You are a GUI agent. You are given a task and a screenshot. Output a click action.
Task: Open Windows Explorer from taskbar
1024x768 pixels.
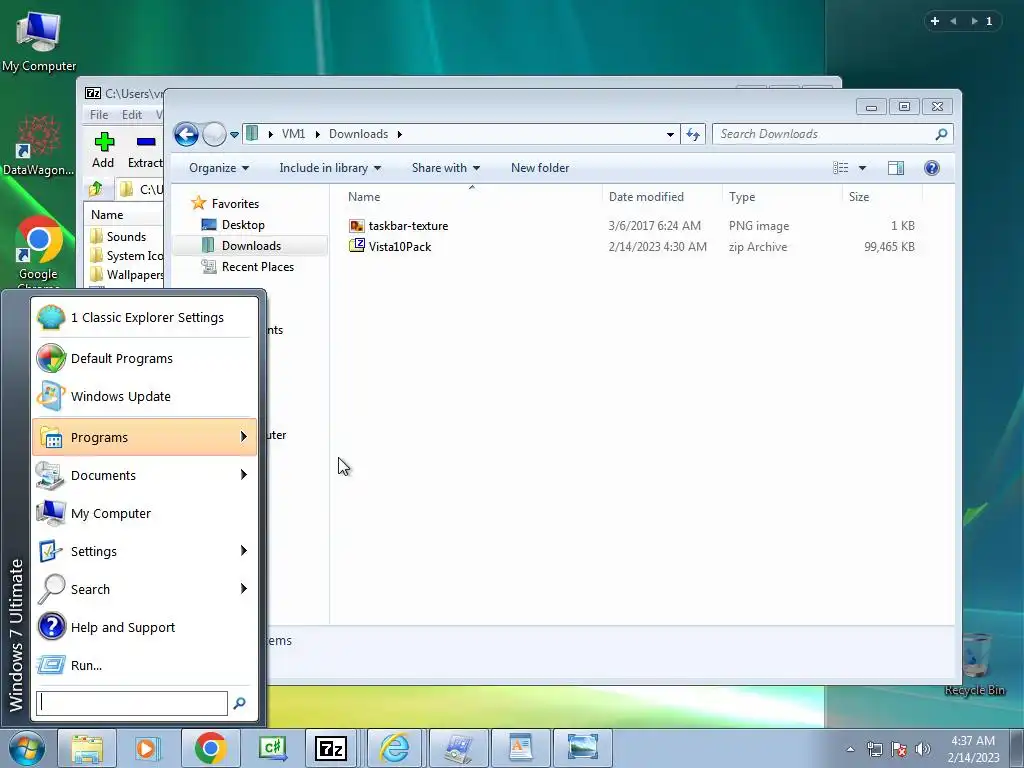[x=87, y=748]
